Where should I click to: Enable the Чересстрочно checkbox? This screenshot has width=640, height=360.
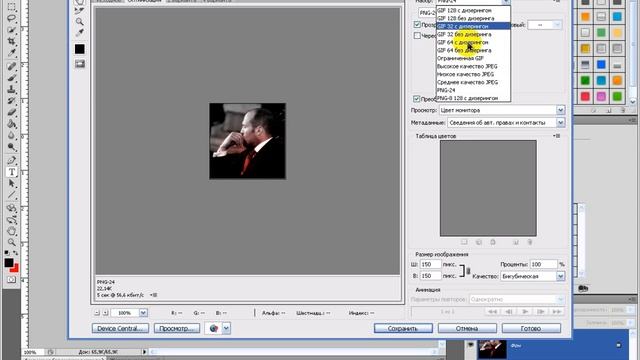(x=417, y=36)
